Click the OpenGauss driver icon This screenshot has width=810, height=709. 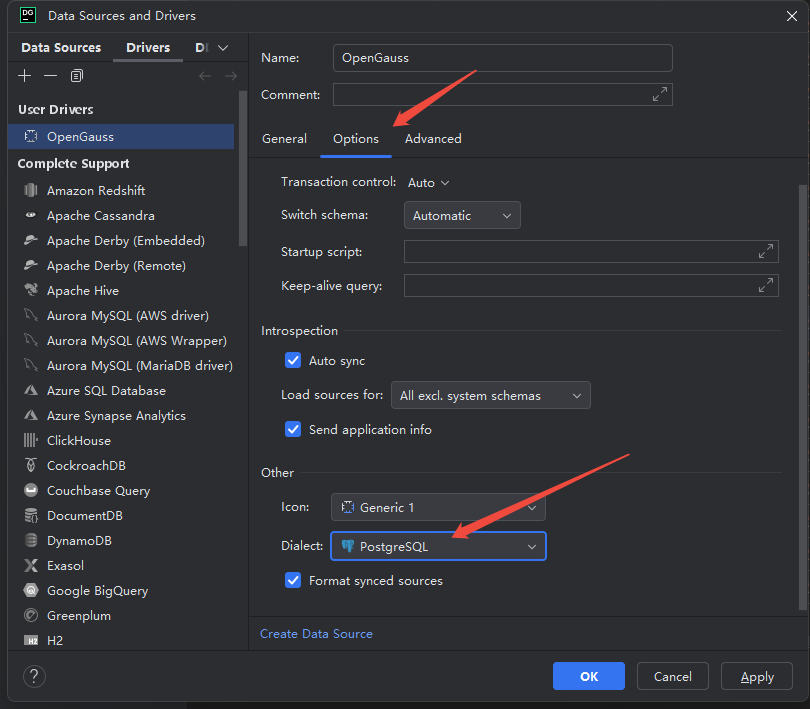pyautogui.click(x=31, y=136)
